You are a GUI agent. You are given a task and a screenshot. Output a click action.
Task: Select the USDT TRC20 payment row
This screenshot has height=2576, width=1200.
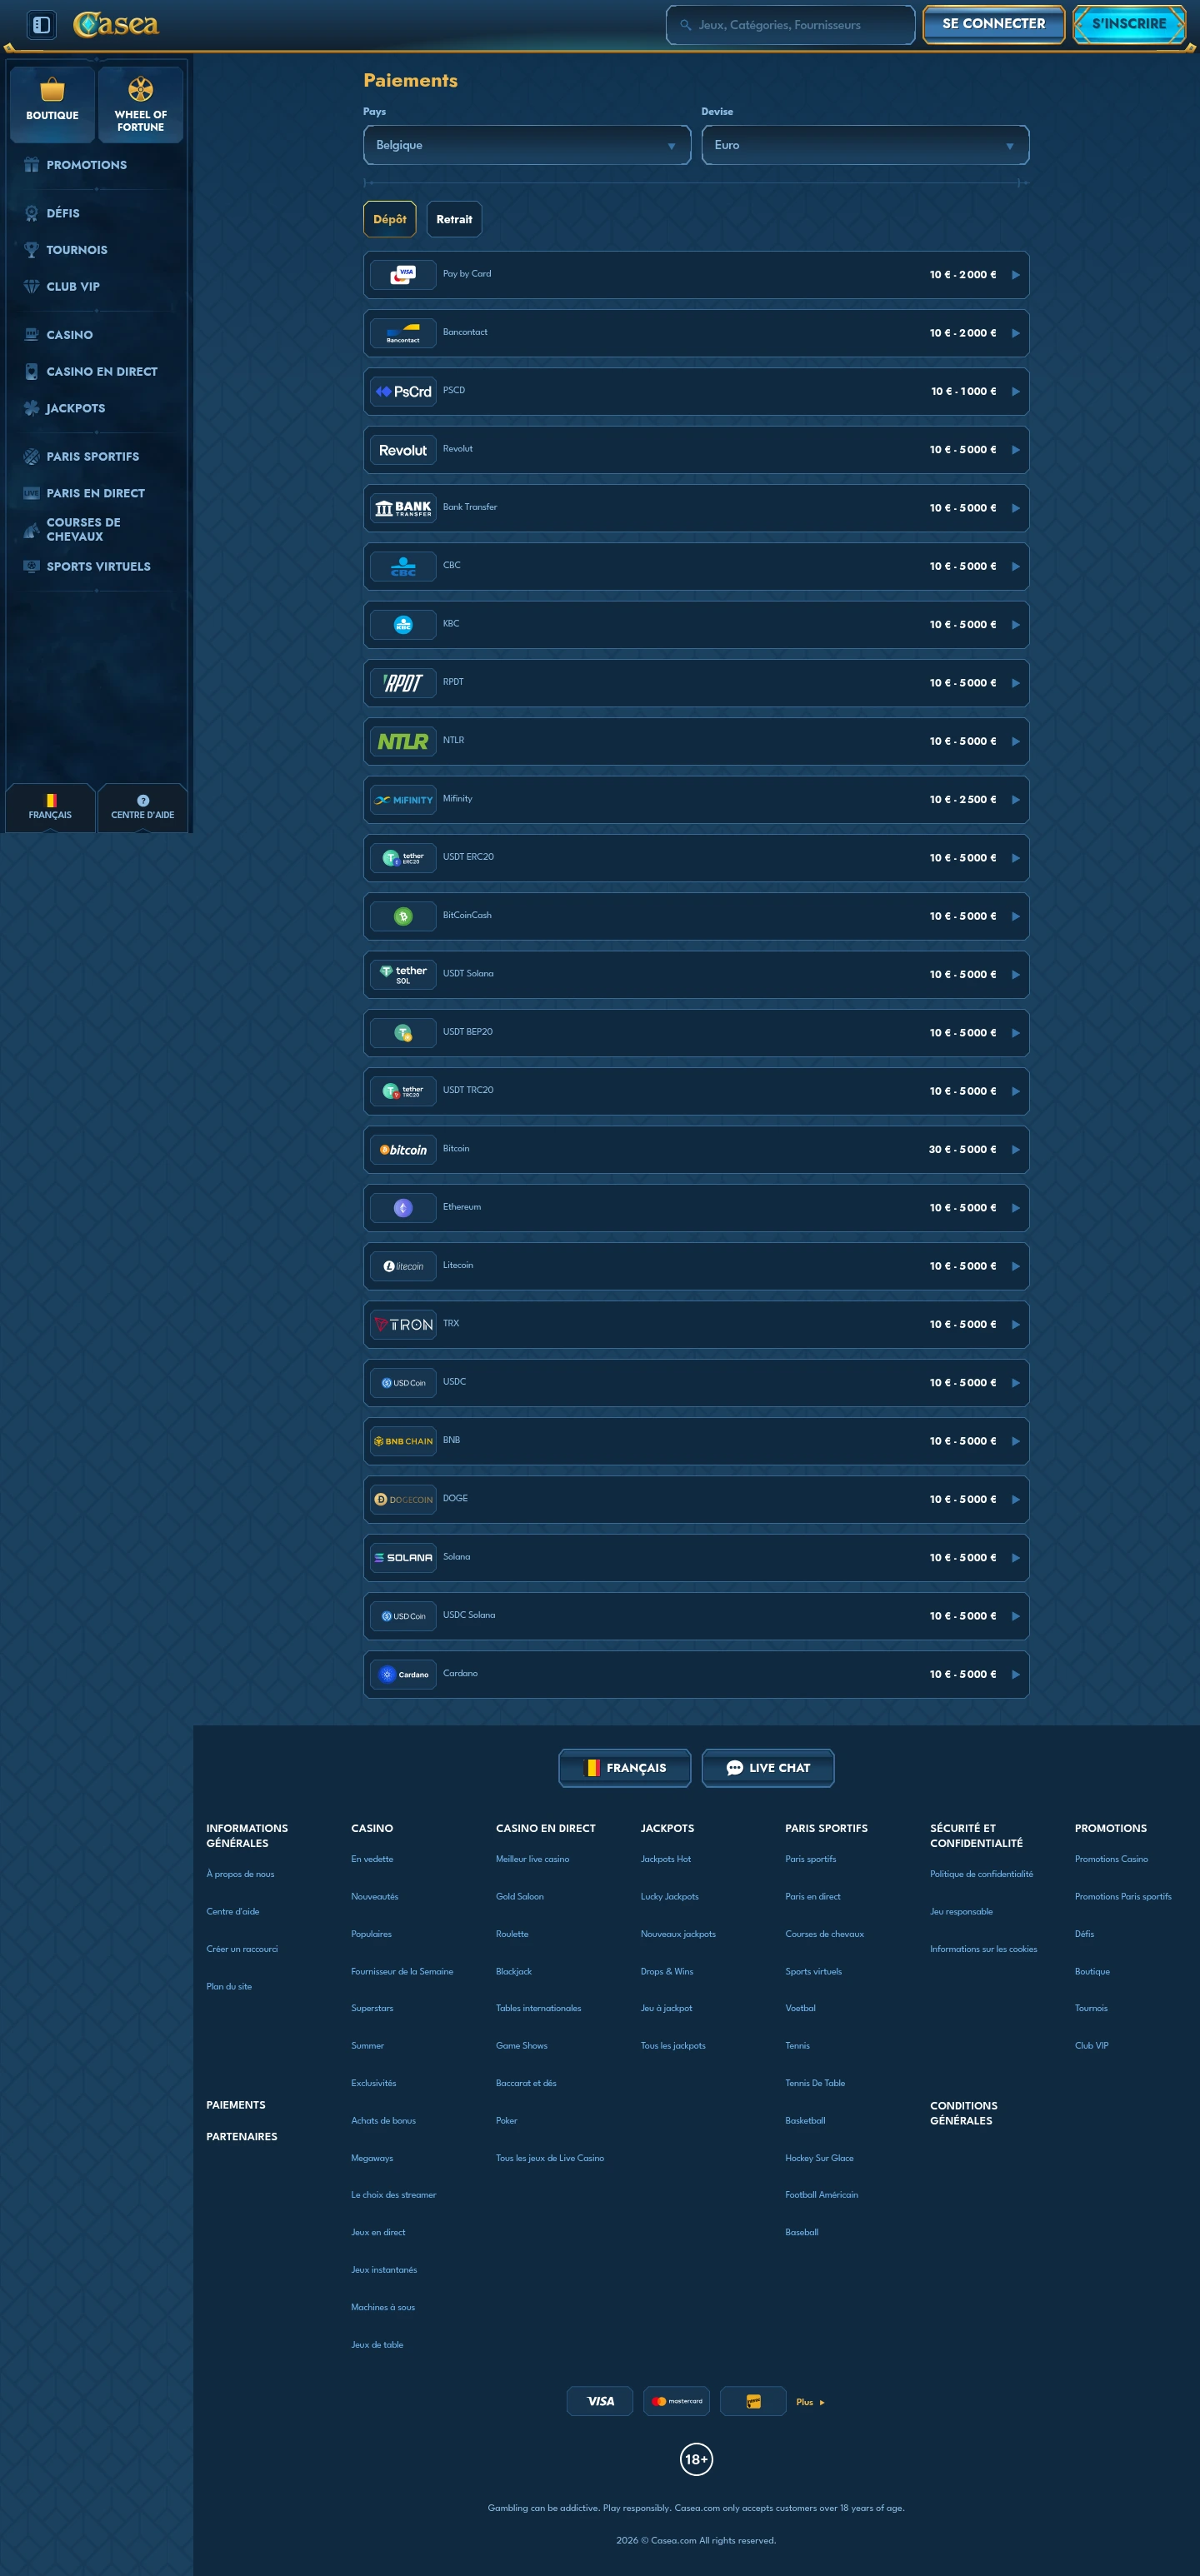696,1091
